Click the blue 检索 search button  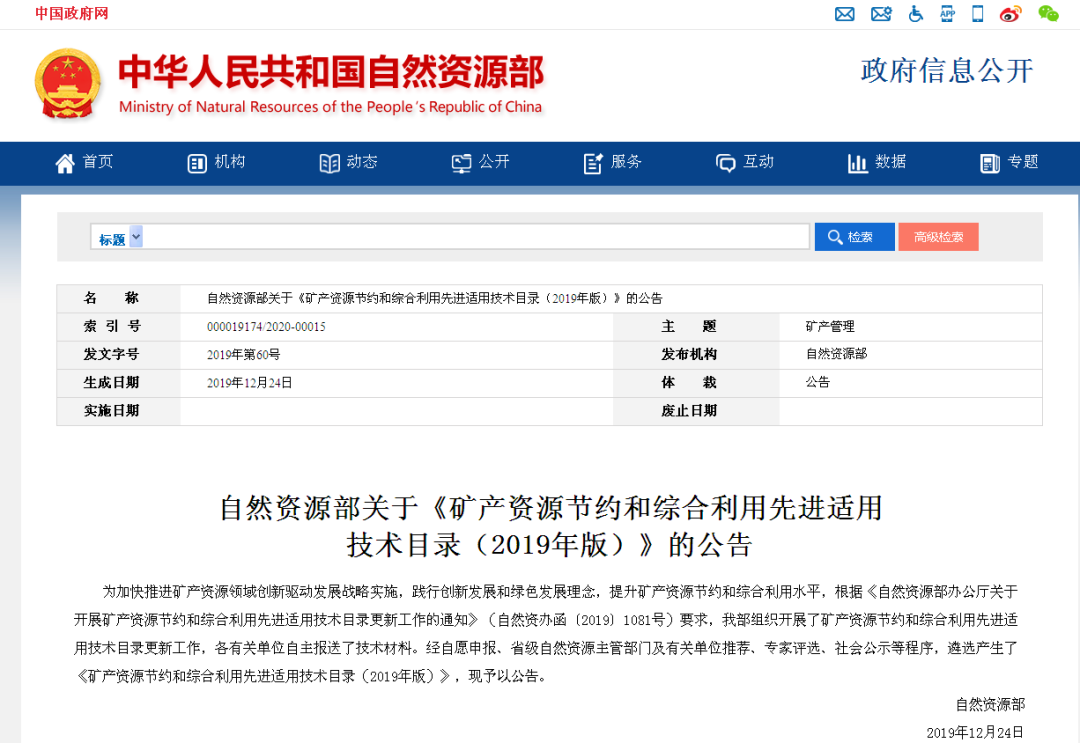click(x=855, y=237)
